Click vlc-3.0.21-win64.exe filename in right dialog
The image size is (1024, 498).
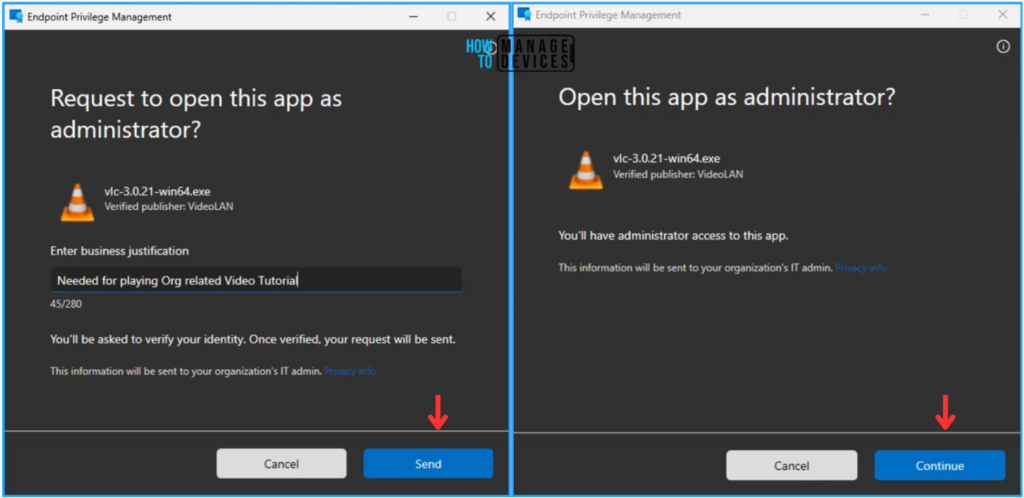click(667, 159)
